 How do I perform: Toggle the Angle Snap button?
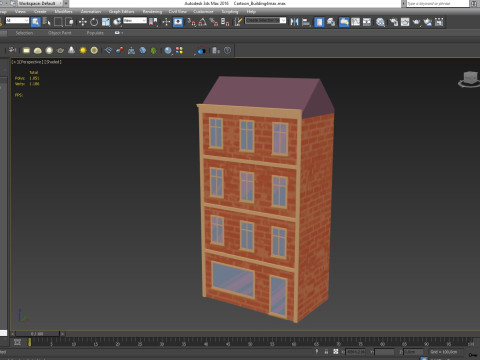click(202, 22)
